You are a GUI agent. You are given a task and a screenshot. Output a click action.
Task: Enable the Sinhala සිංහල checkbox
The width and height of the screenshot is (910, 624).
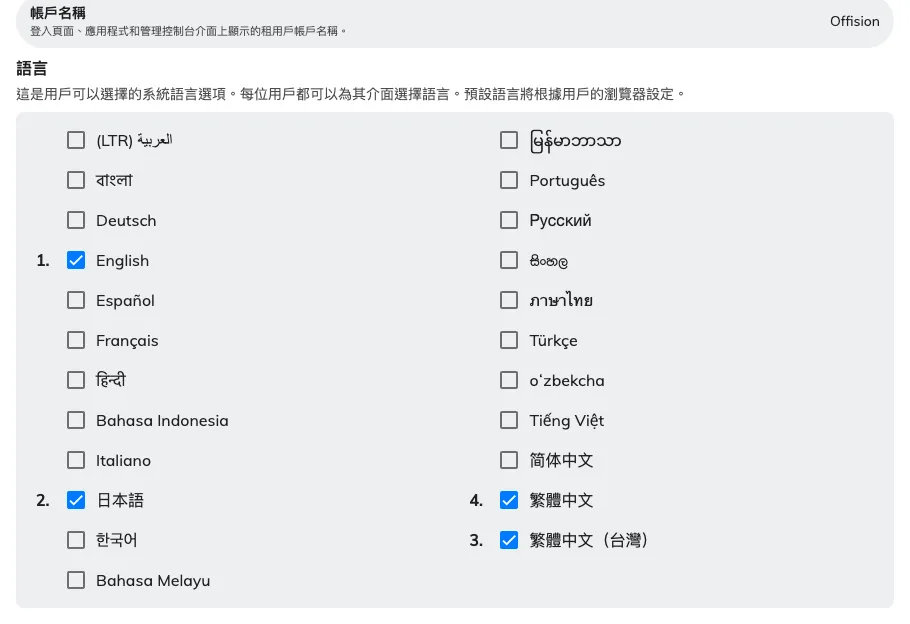tap(509, 260)
